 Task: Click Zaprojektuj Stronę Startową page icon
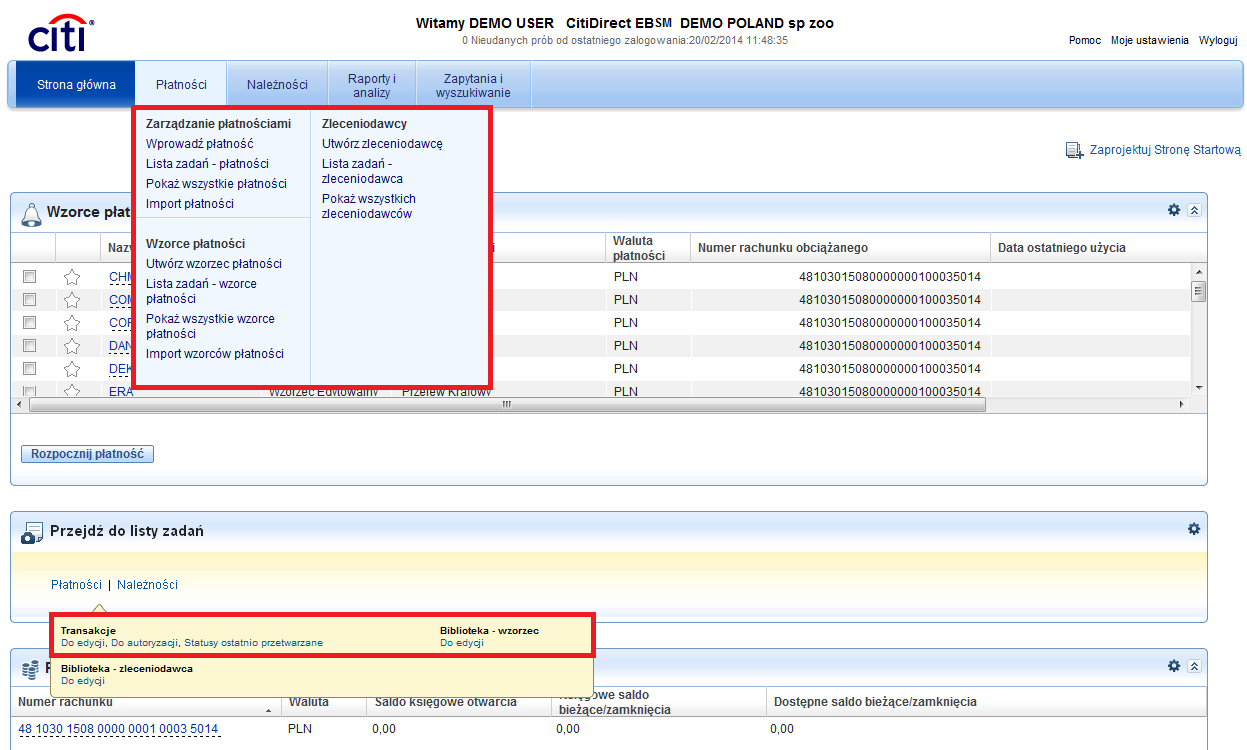[x=1074, y=150]
